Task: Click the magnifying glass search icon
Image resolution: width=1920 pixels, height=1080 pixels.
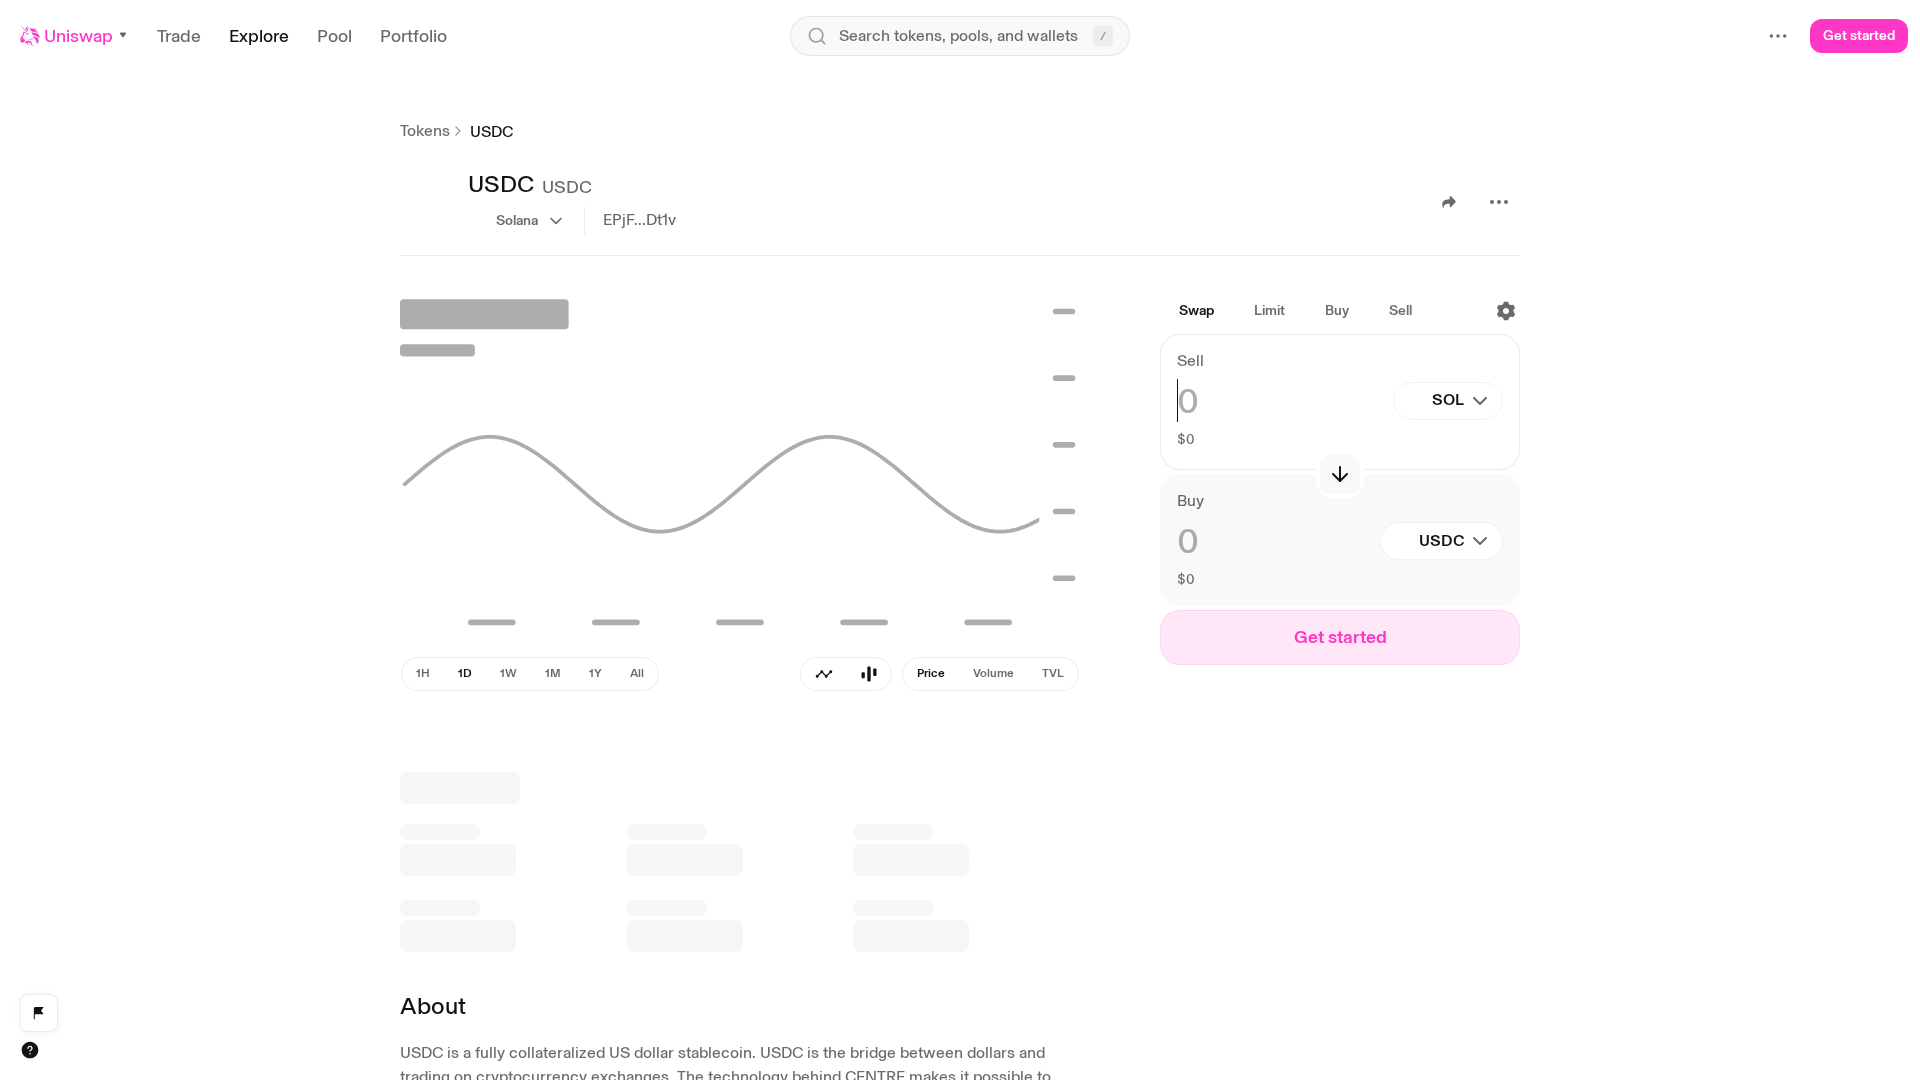Action: pyautogui.click(x=817, y=36)
